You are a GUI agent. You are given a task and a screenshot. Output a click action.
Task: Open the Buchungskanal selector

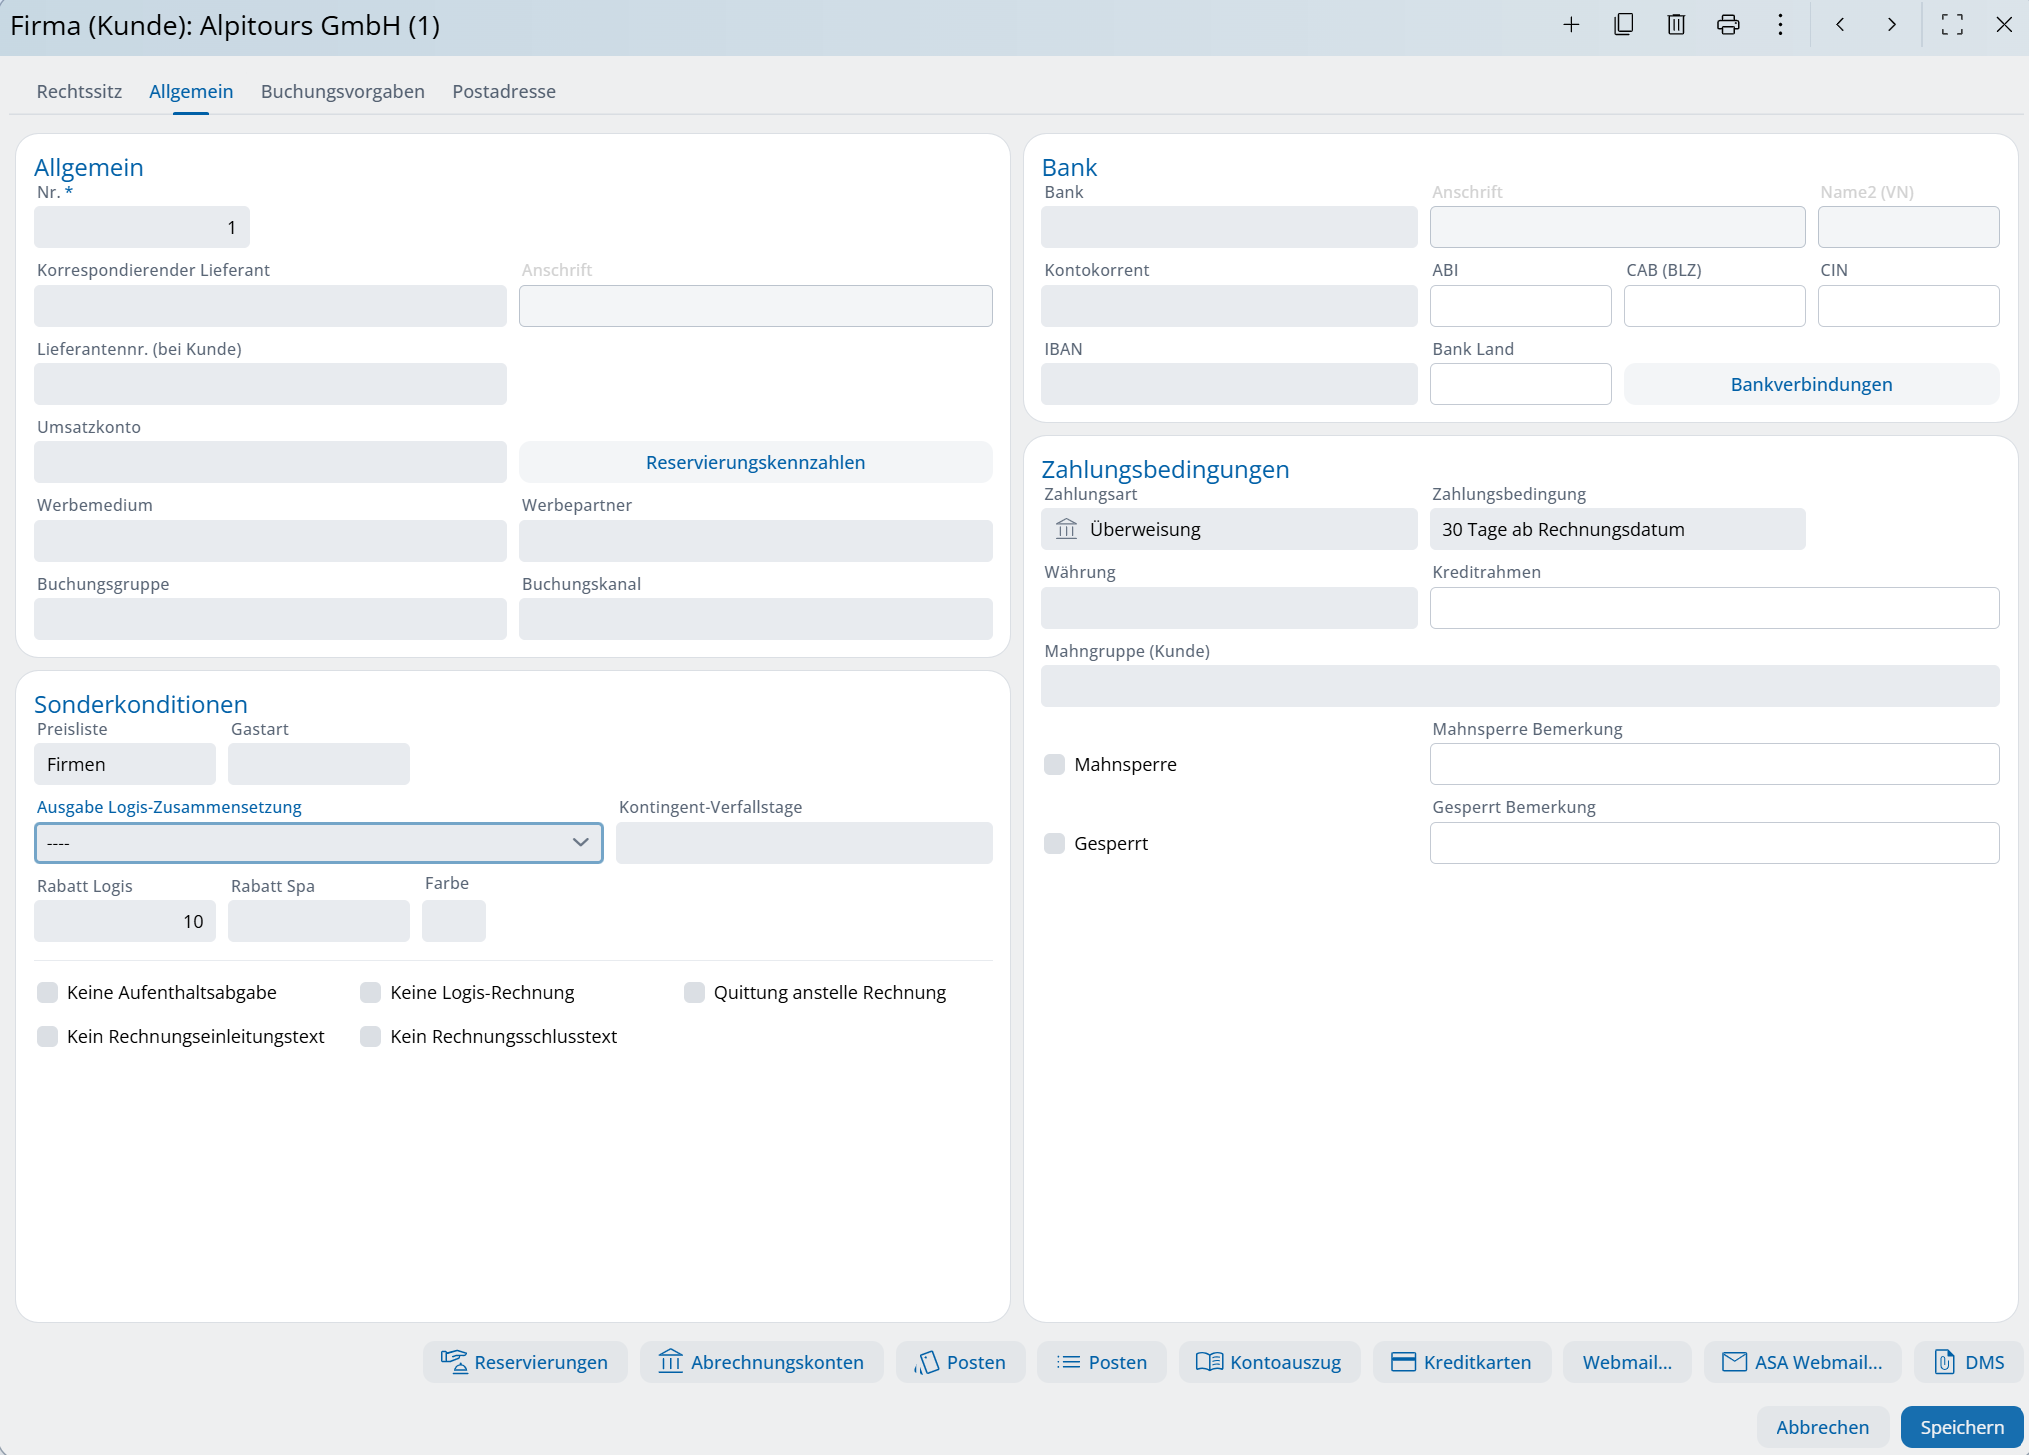click(x=755, y=619)
